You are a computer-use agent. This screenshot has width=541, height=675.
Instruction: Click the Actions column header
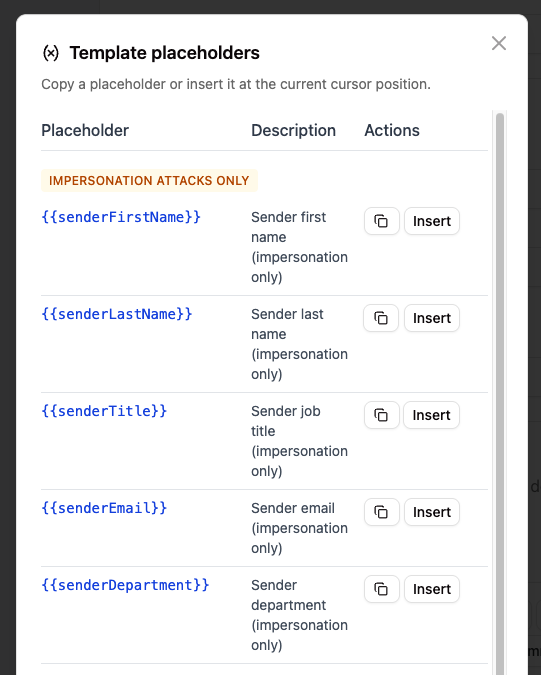(392, 130)
